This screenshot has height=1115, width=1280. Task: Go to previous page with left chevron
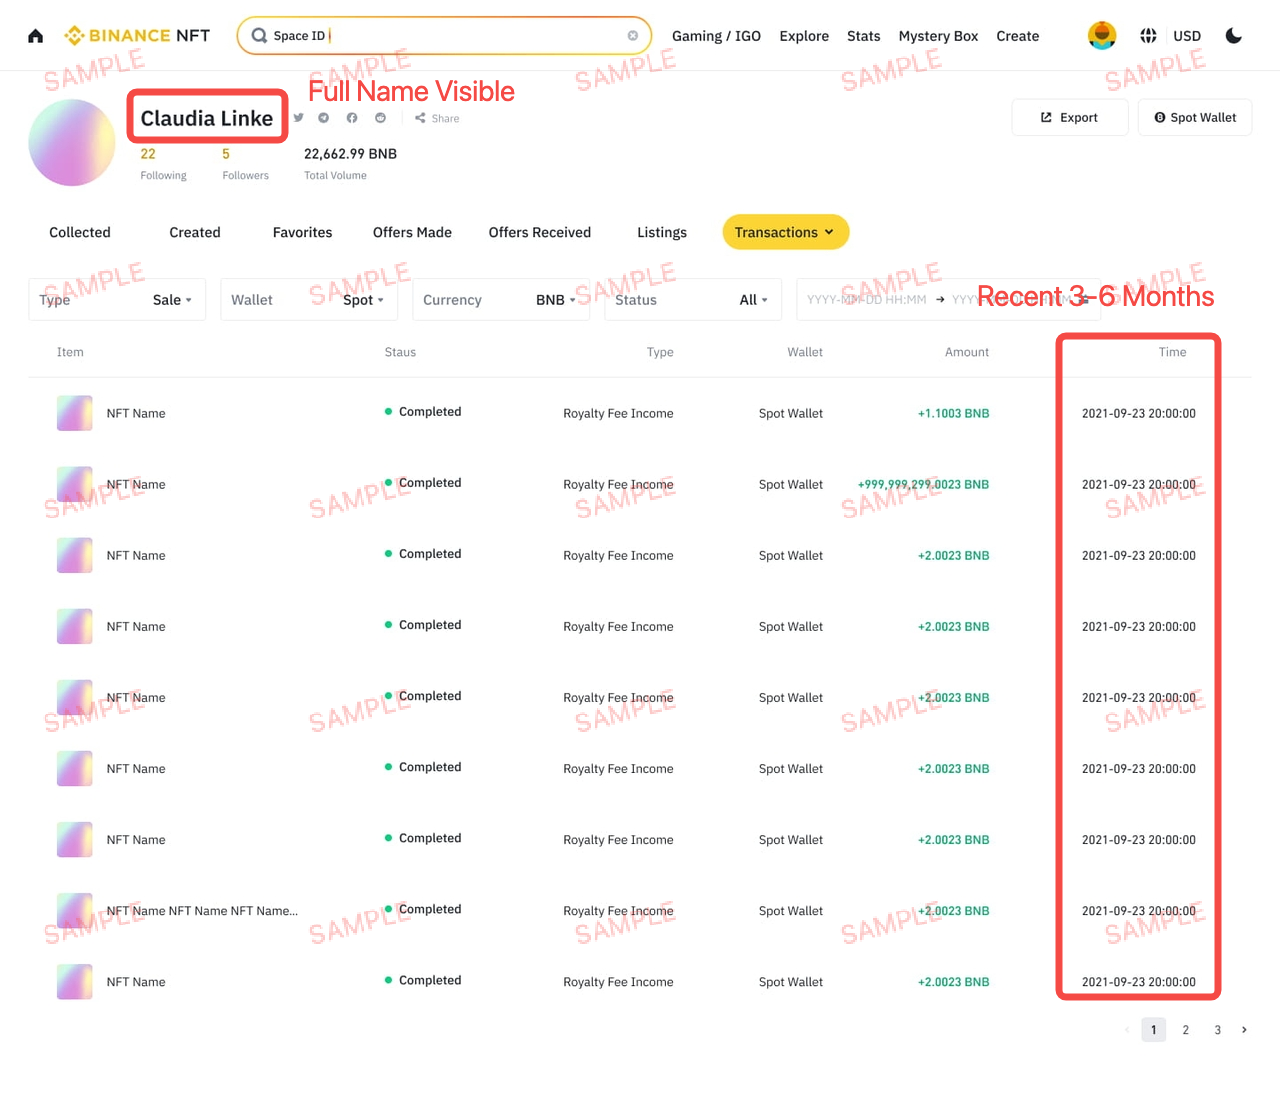click(x=1127, y=1030)
